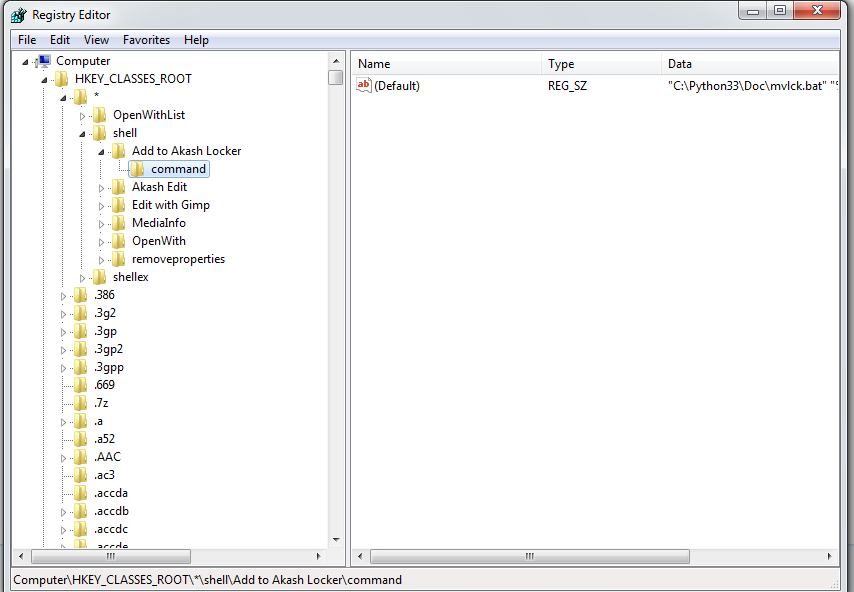Open the Edit menu

[x=60, y=40]
